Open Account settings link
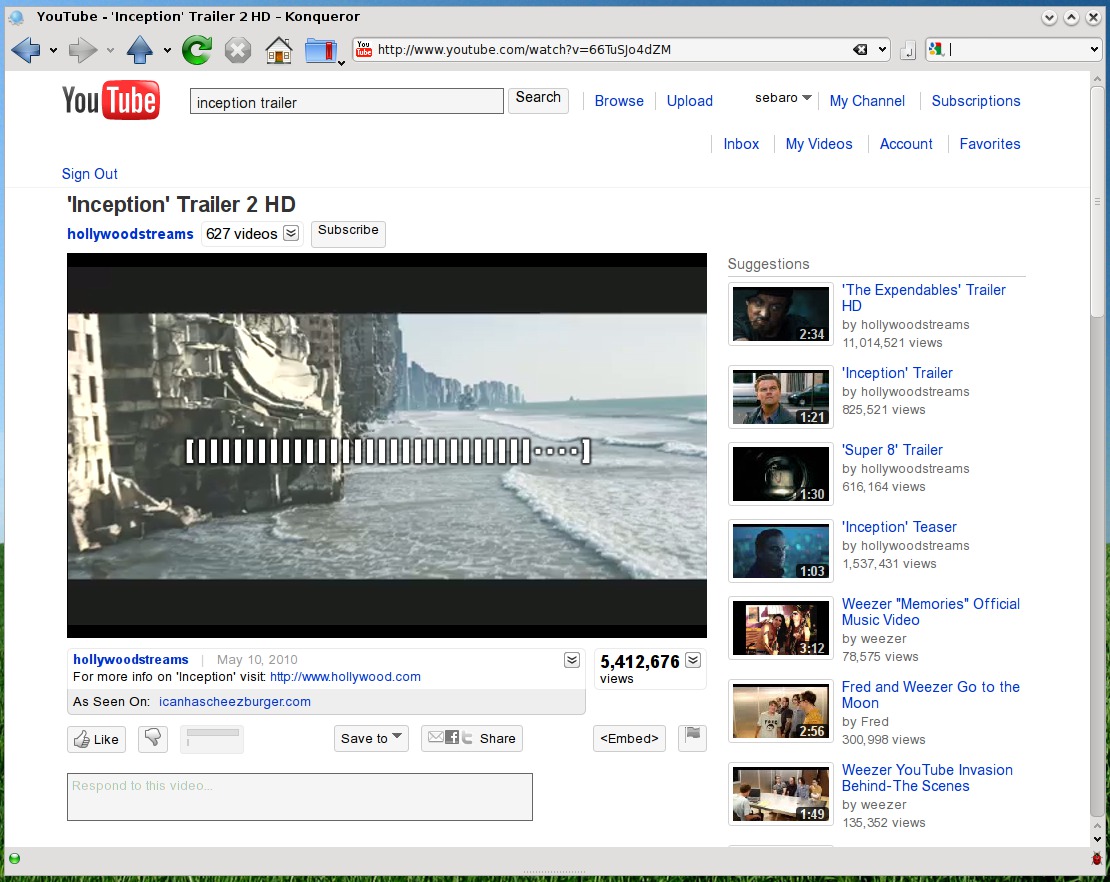The height and width of the screenshot is (882, 1110). click(x=906, y=144)
